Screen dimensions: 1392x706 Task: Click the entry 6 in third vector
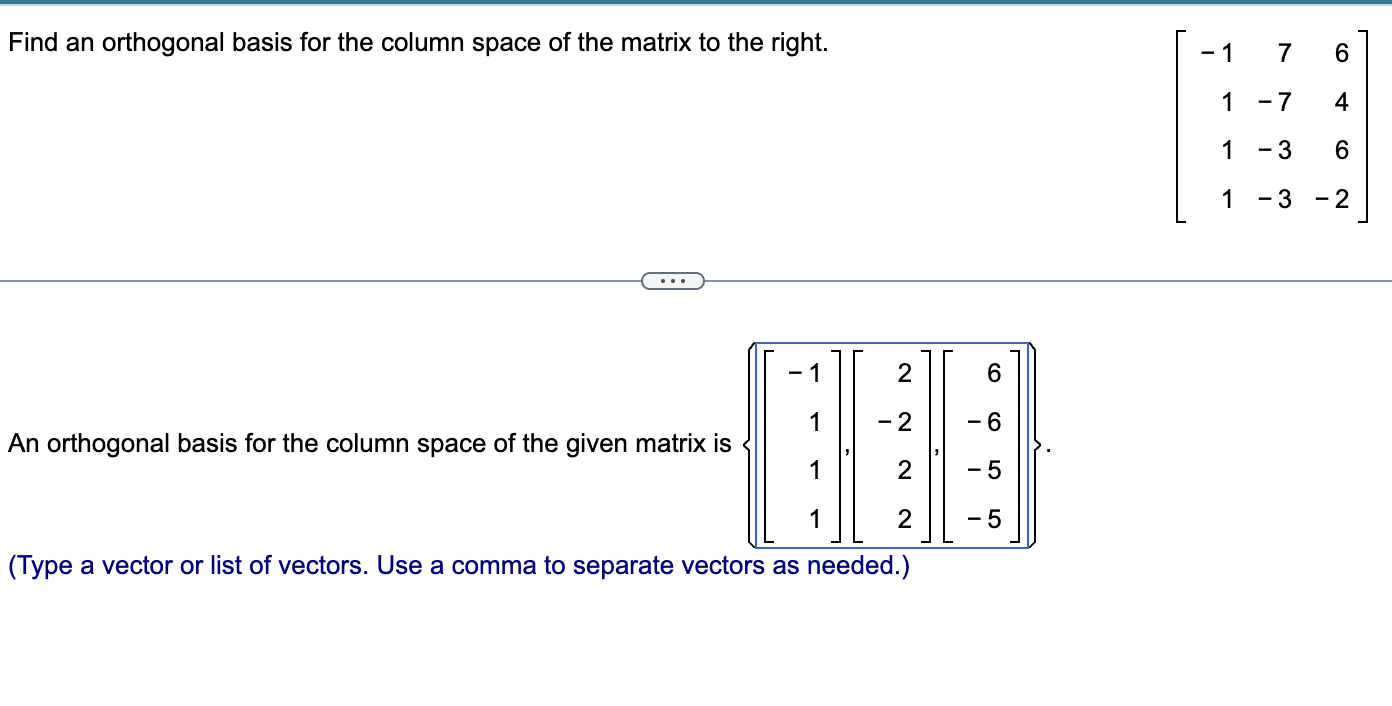pos(992,373)
